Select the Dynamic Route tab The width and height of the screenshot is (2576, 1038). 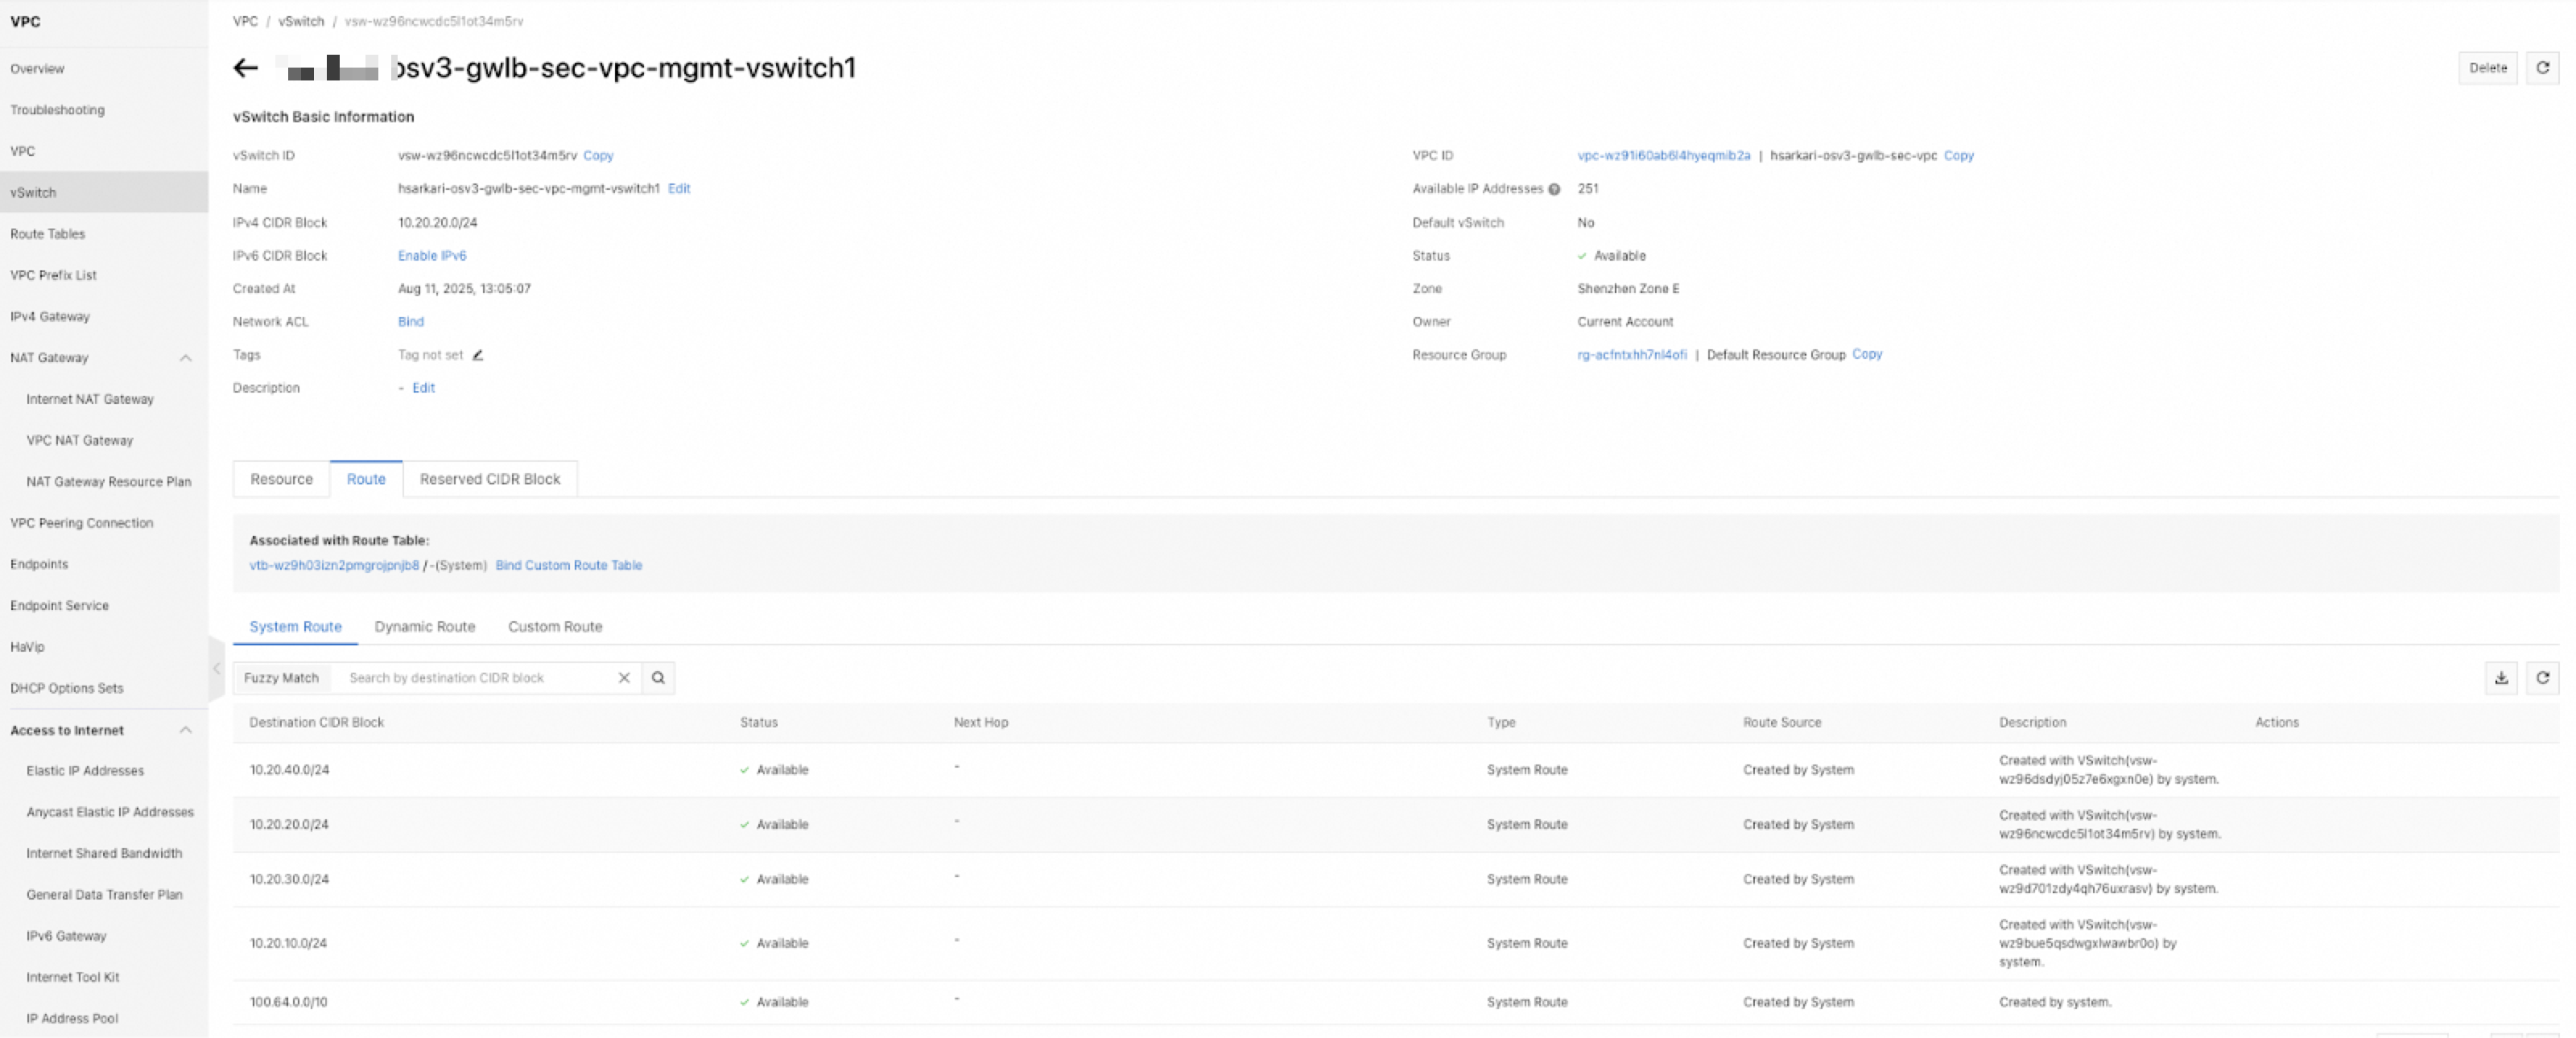424,627
